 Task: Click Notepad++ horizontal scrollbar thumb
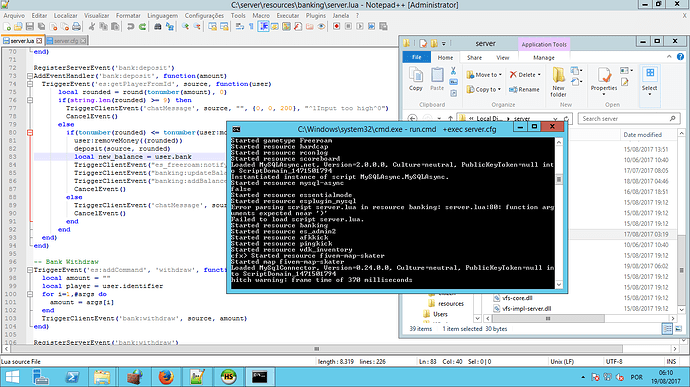[x=316, y=349]
